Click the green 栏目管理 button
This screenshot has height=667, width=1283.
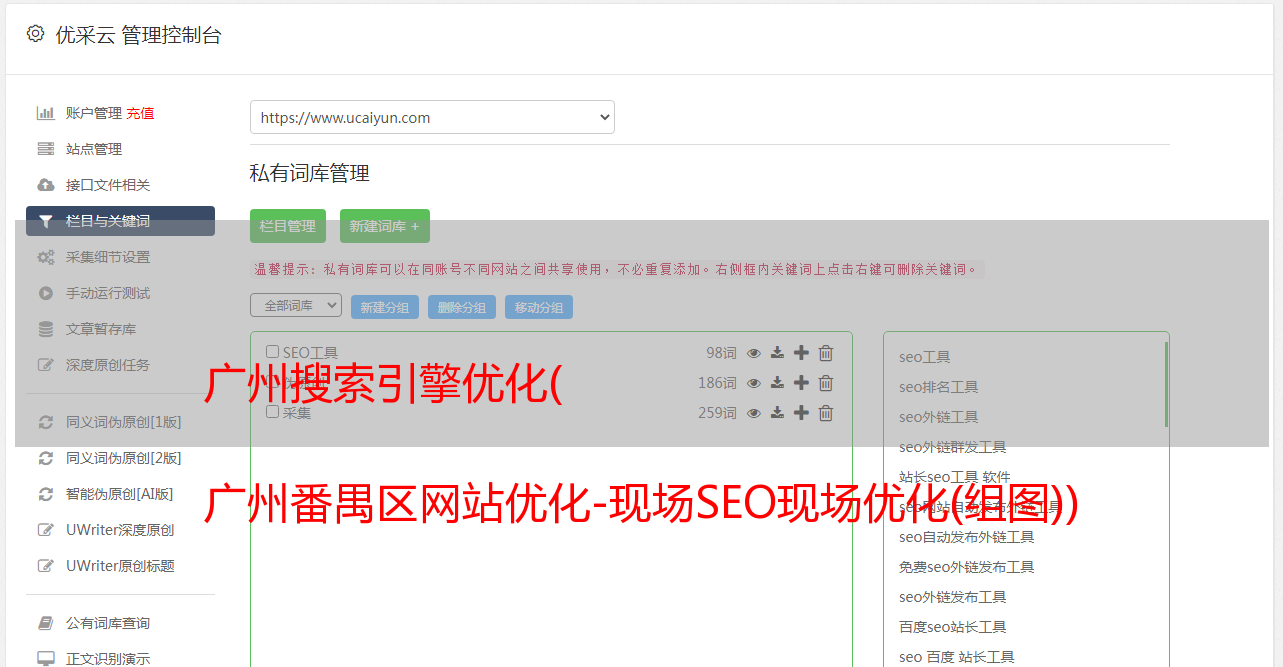coord(288,226)
